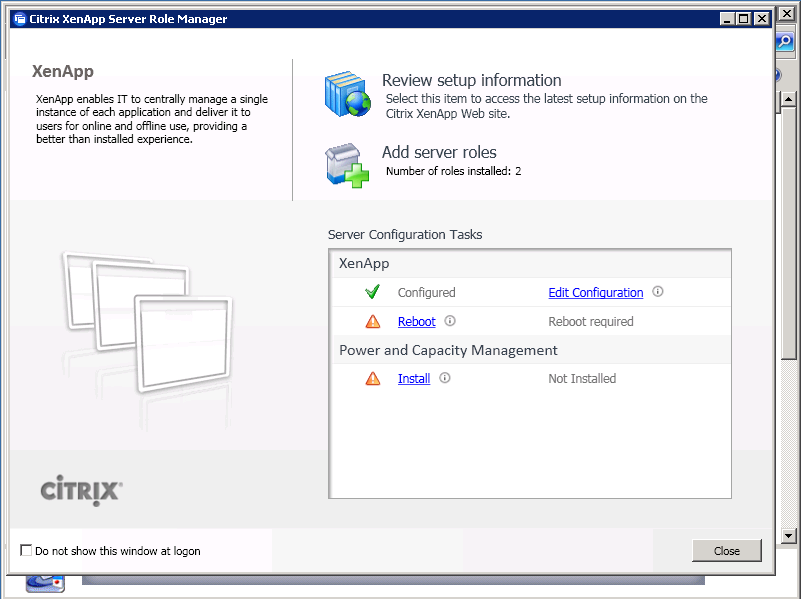Click the warning triangle beside Reboot
Viewport: 801px width, 599px height.
373,321
